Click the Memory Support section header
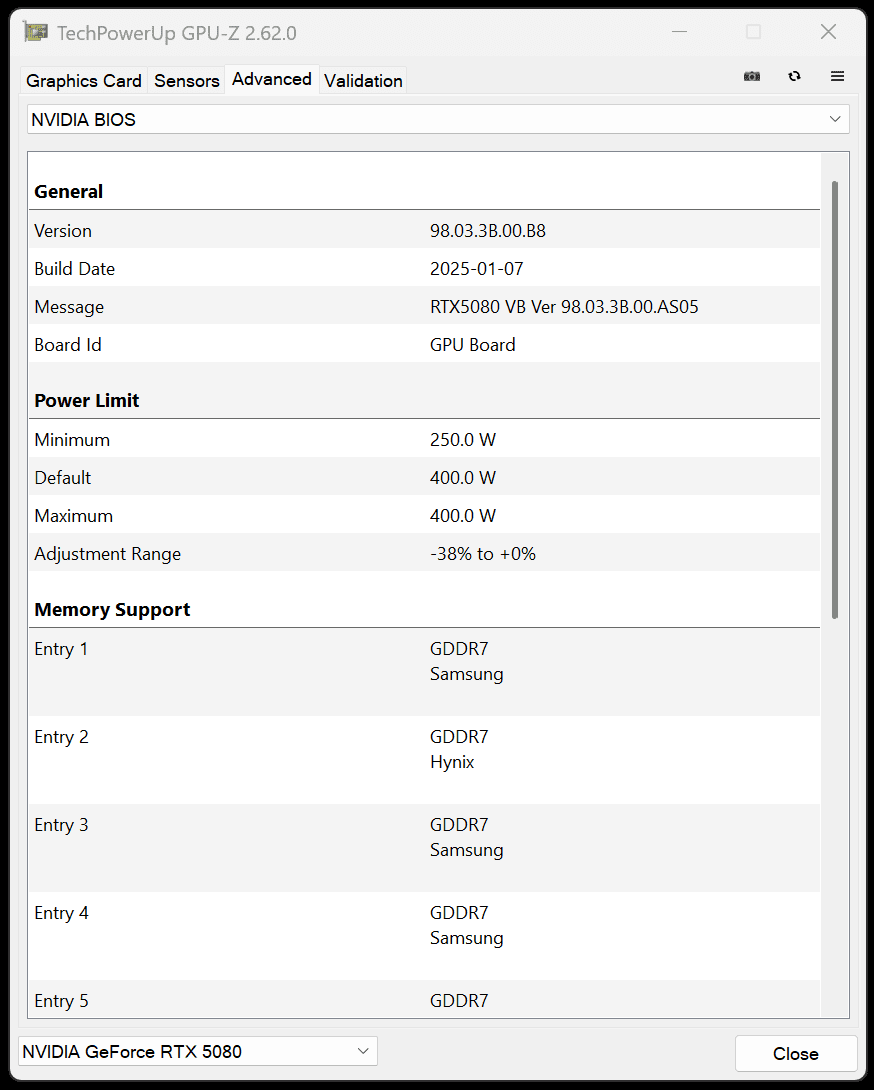874x1090 pixels. coord(112,610)
